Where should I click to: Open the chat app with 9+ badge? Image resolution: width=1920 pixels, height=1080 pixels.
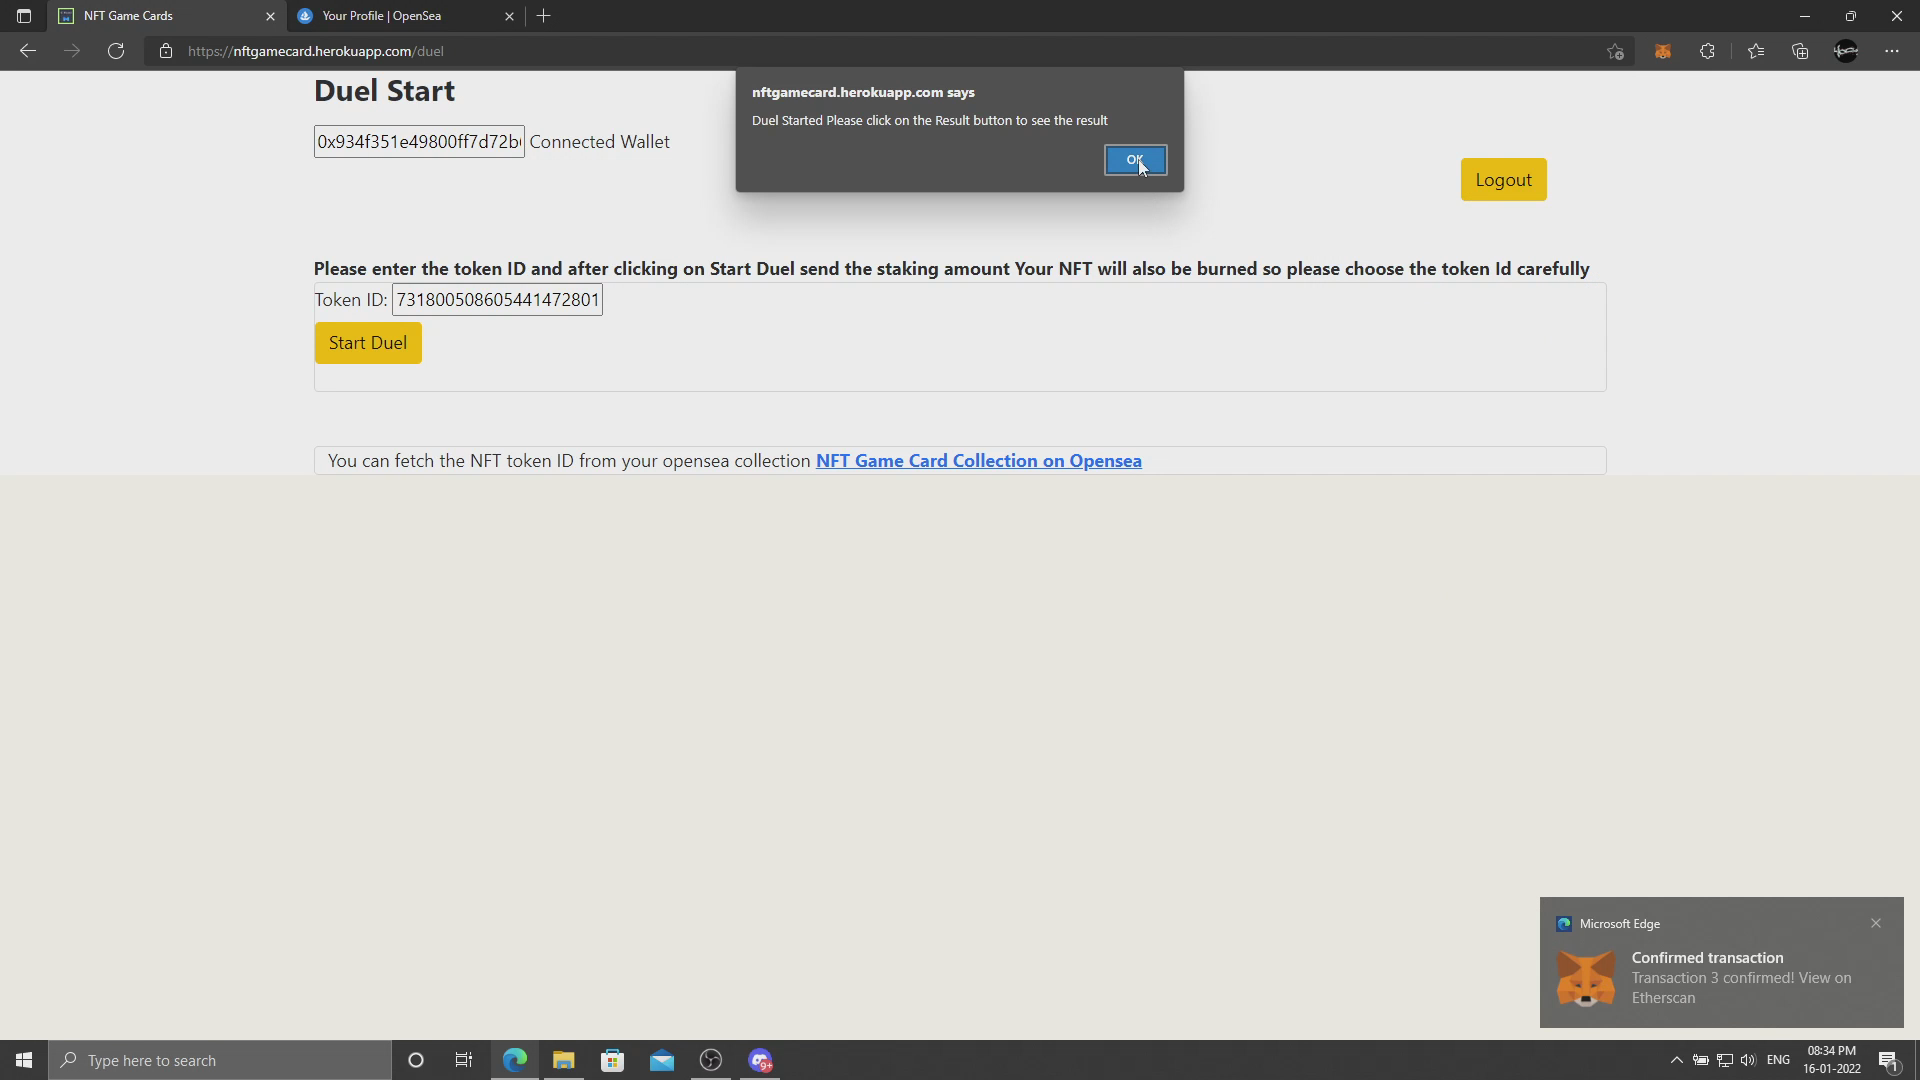pyautogui.click(x=760, y=1060)
